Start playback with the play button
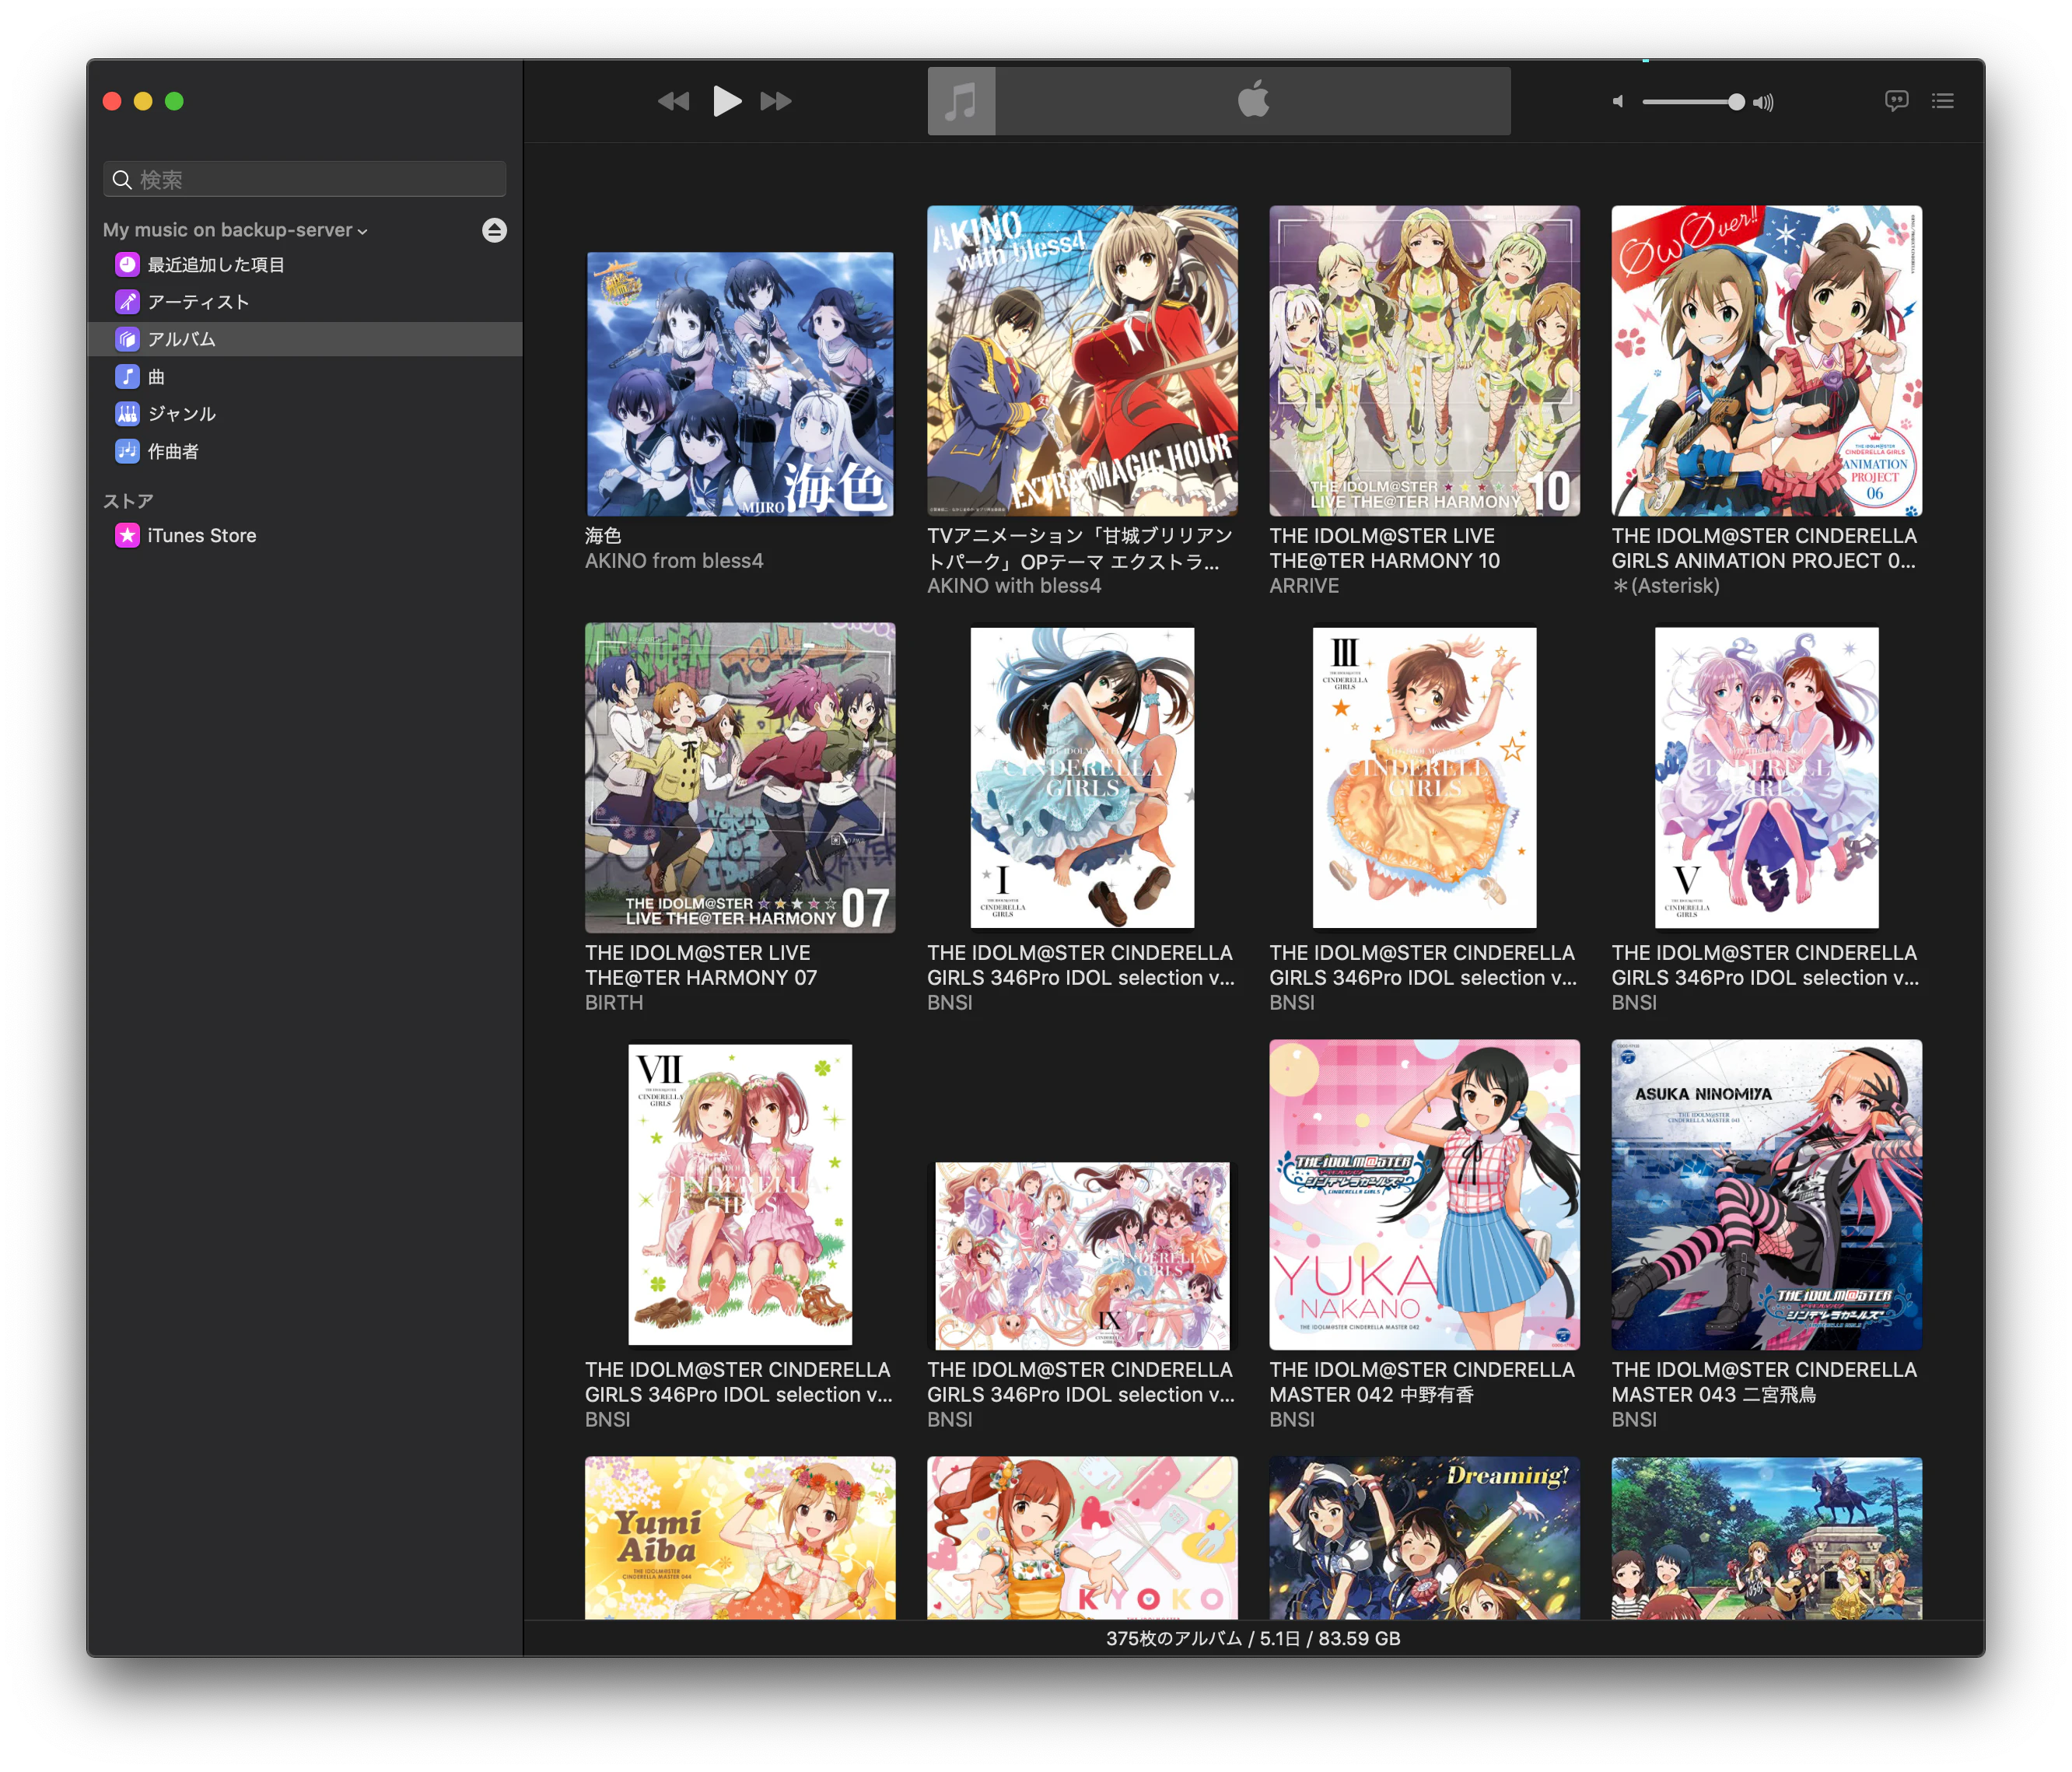The width and height of the screenshot is (2072, 1772). (727, 101)
